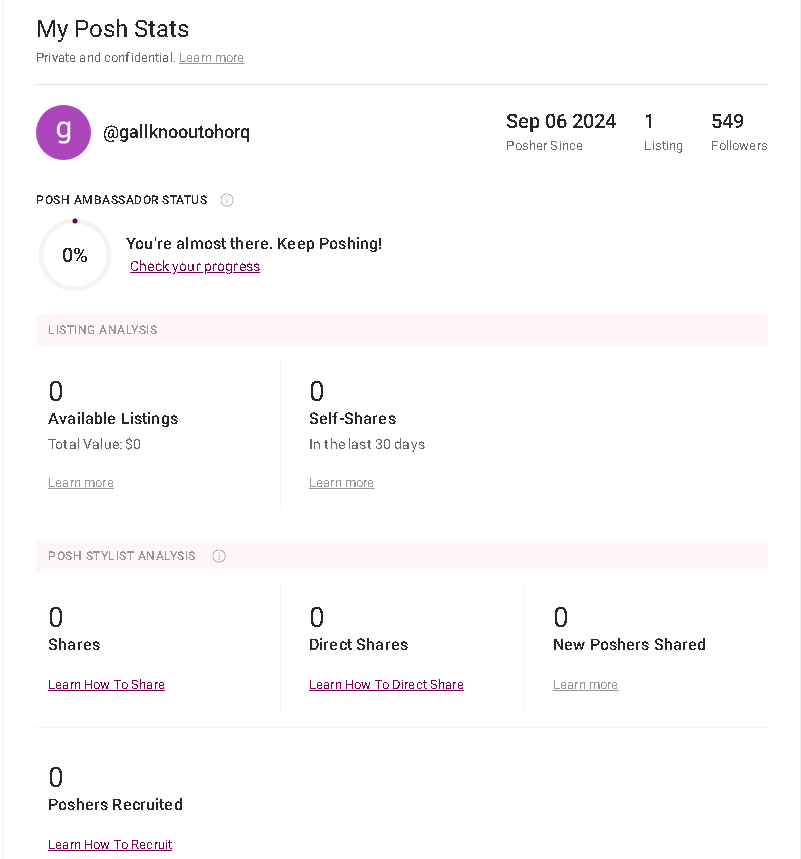Click the purple profile avatar circle

[64, 133]
